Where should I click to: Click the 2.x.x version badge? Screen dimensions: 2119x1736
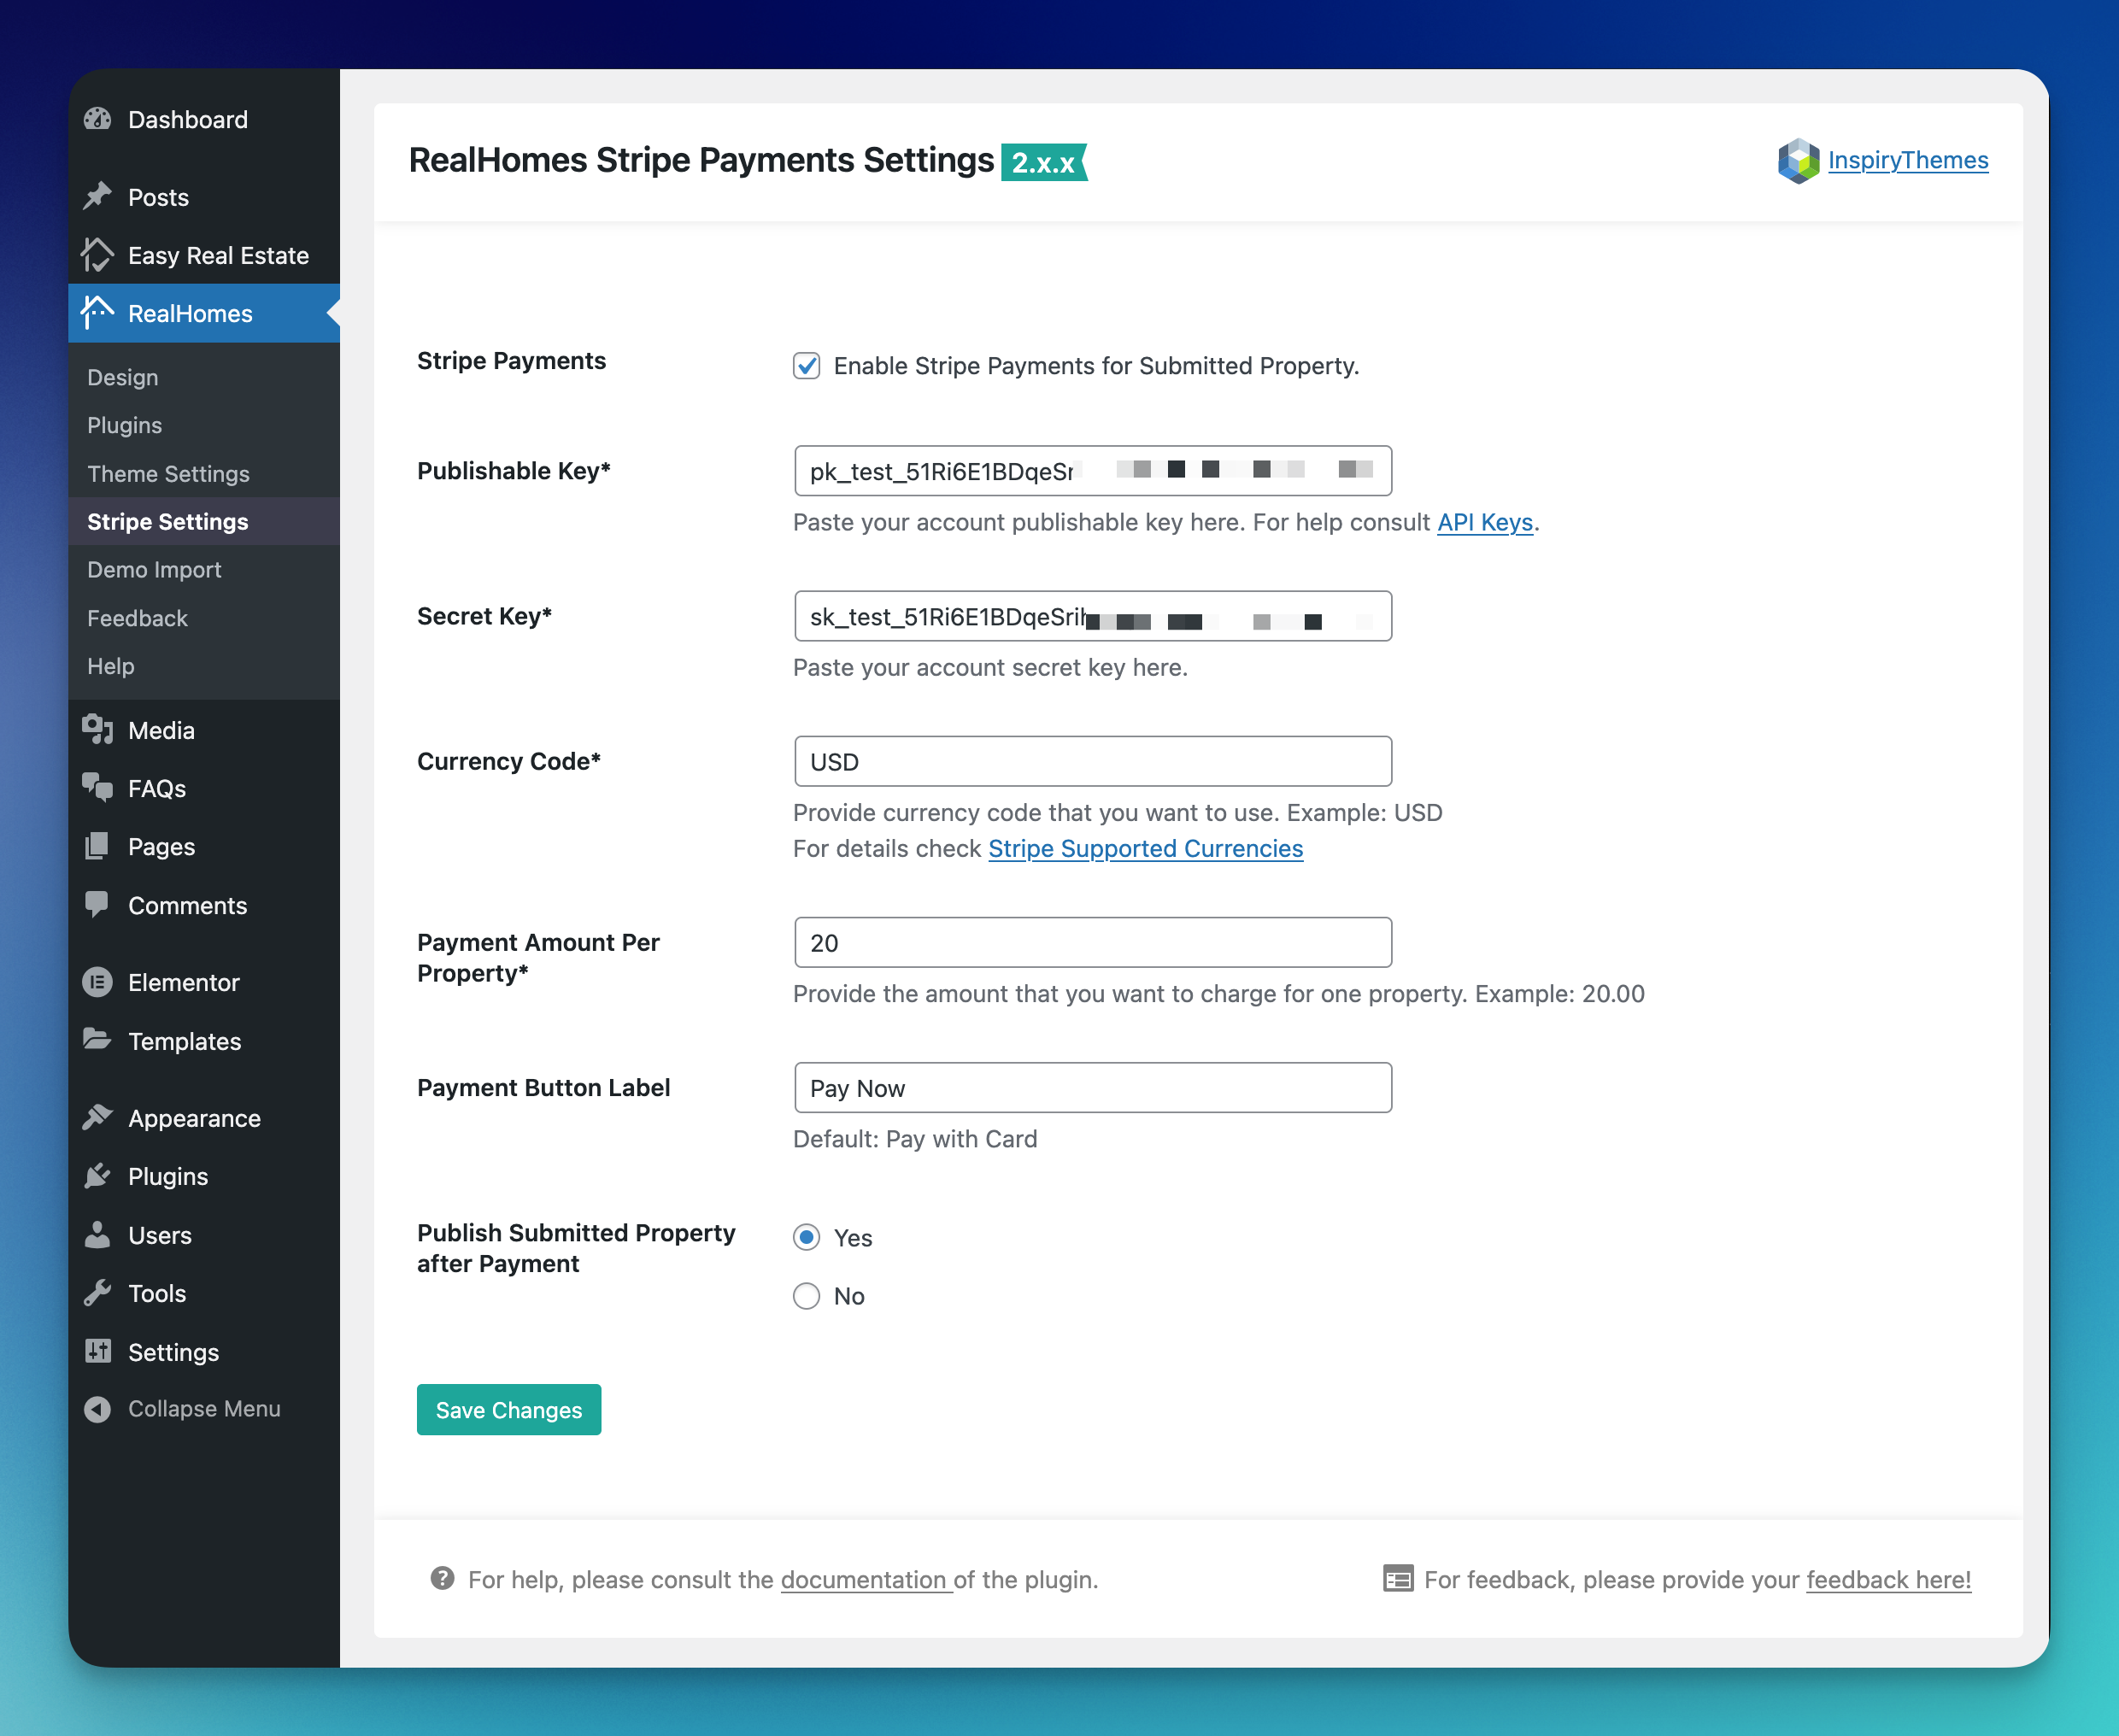[x=1043, y=162]
